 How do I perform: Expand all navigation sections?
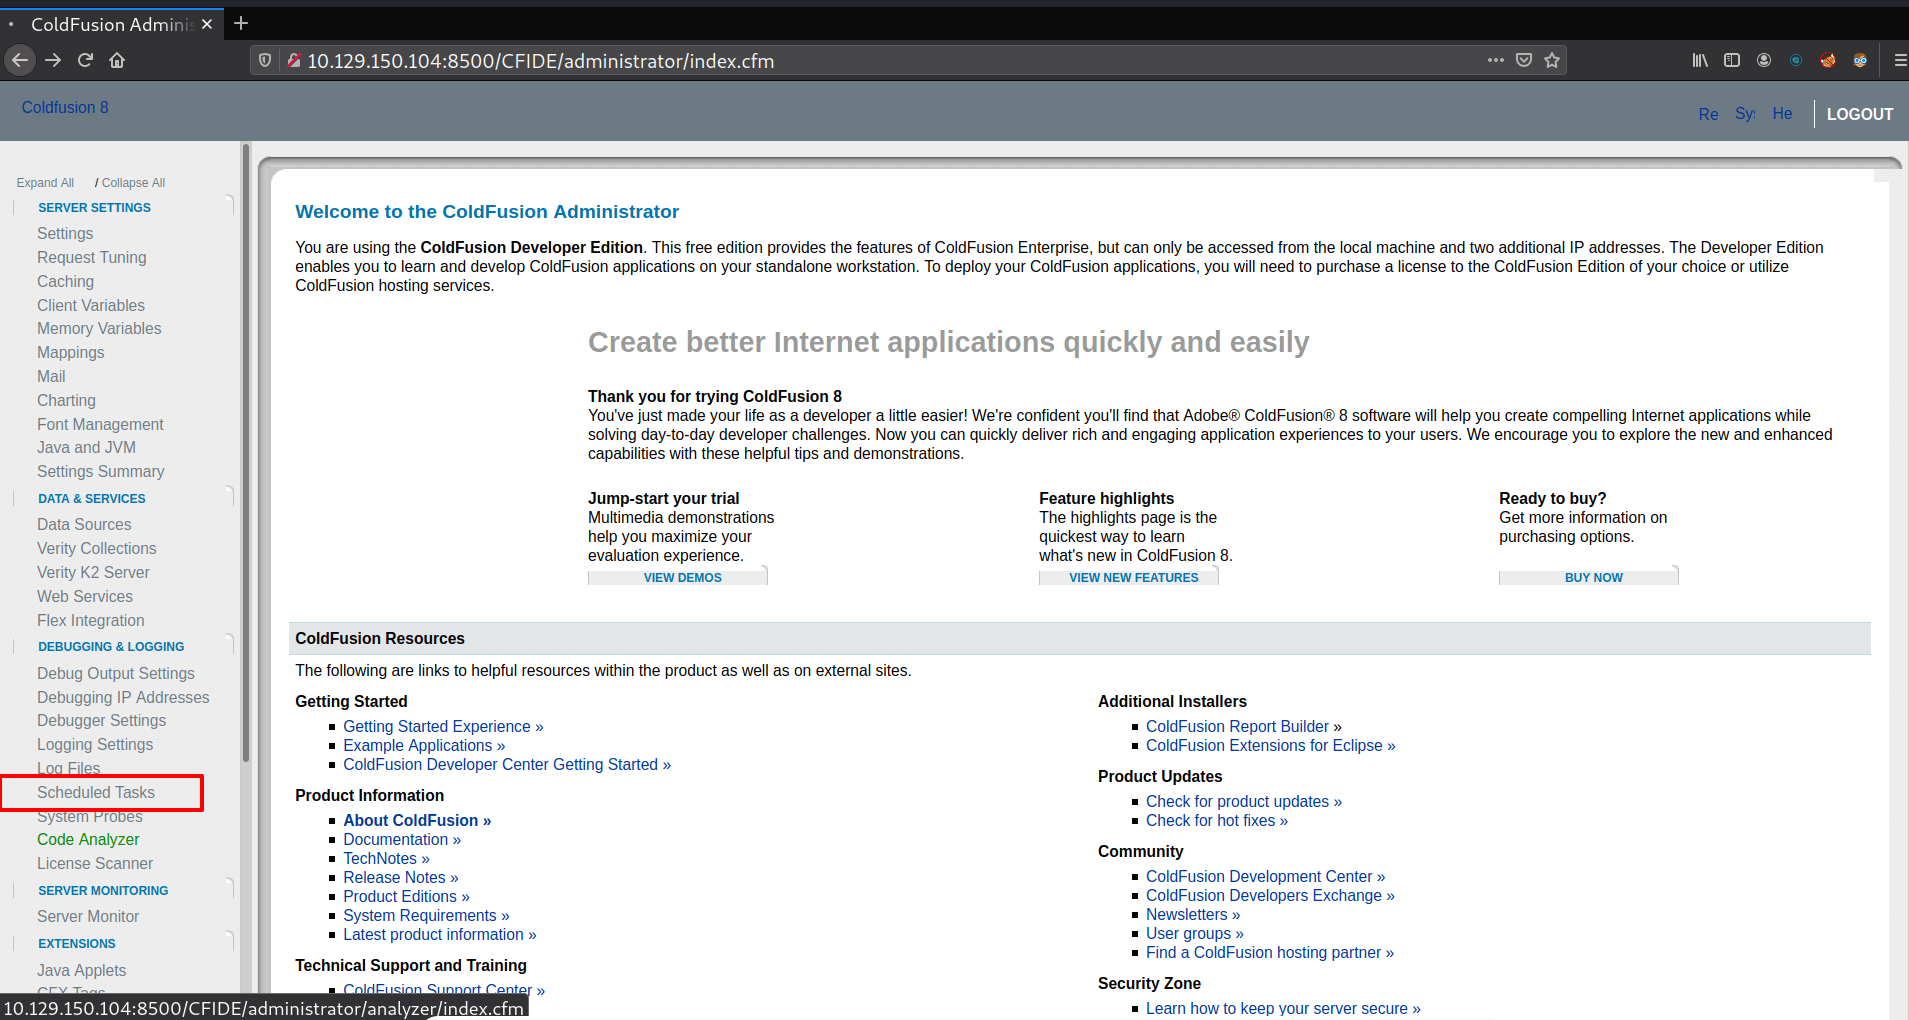coord(45,183)
